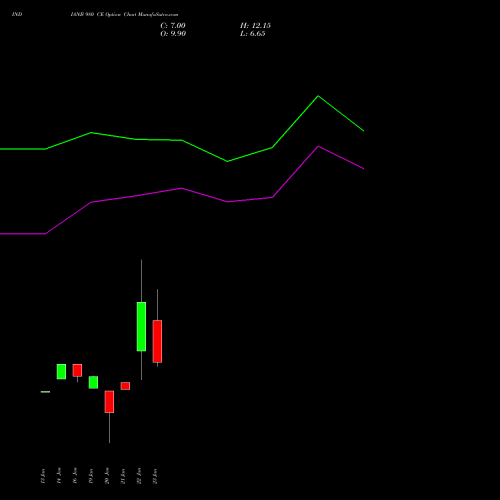The image size is (500, 500).
Task: Click the high value H: 12.15
Action: 255,26
